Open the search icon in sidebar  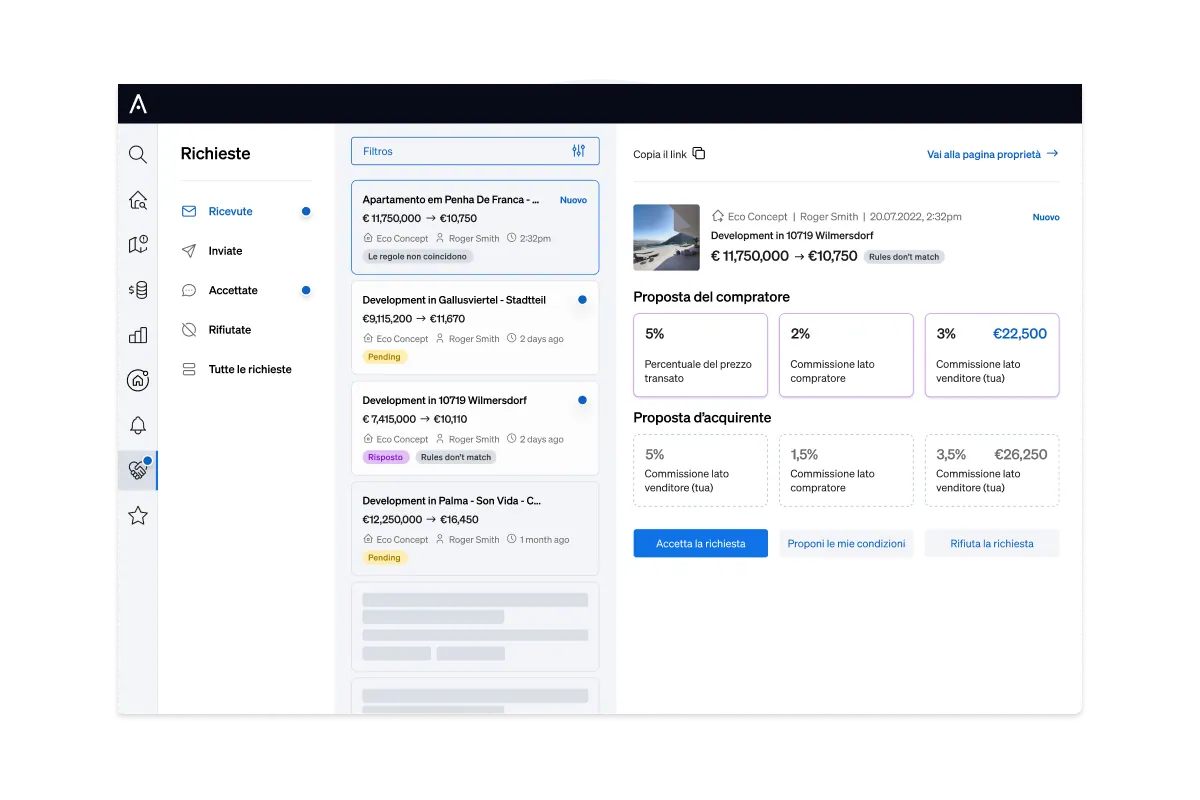[138, 154]
